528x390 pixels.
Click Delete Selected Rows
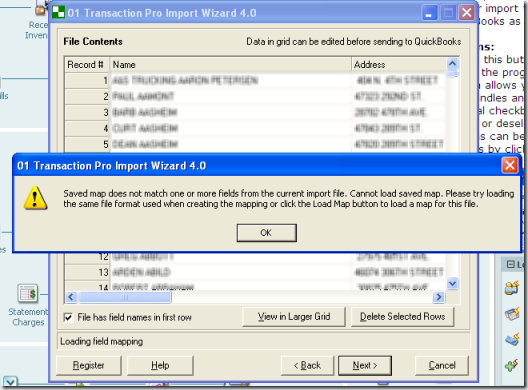click(402, 317)
